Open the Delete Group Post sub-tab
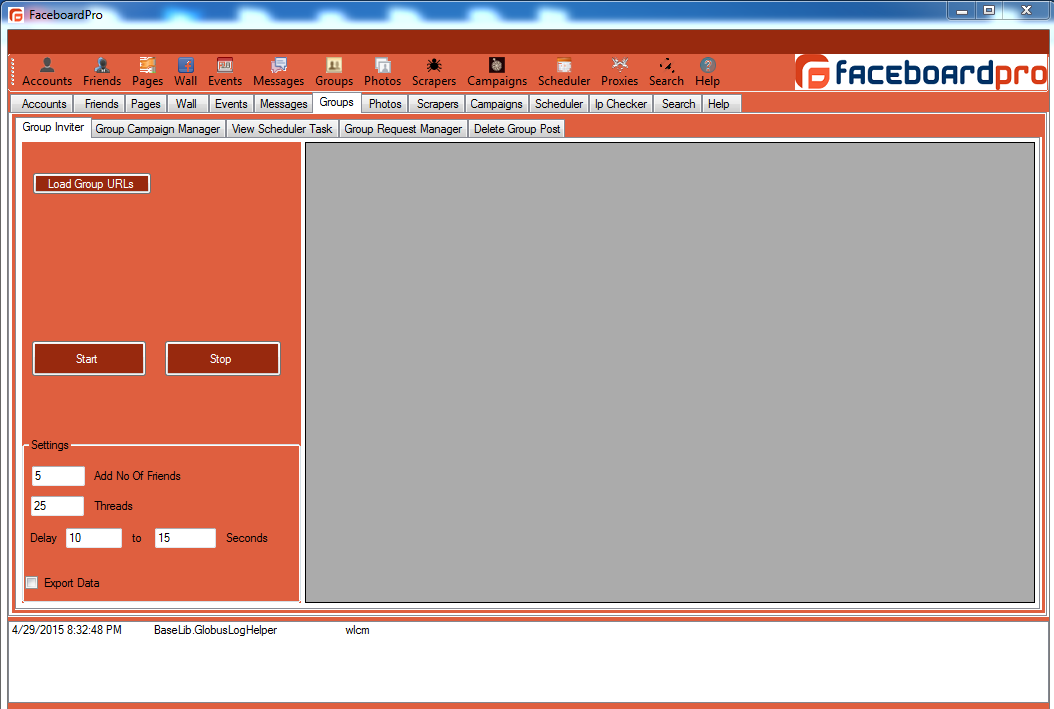Image resolution: width=1054 pixels, height=709 pixels. tap(517, 128)
